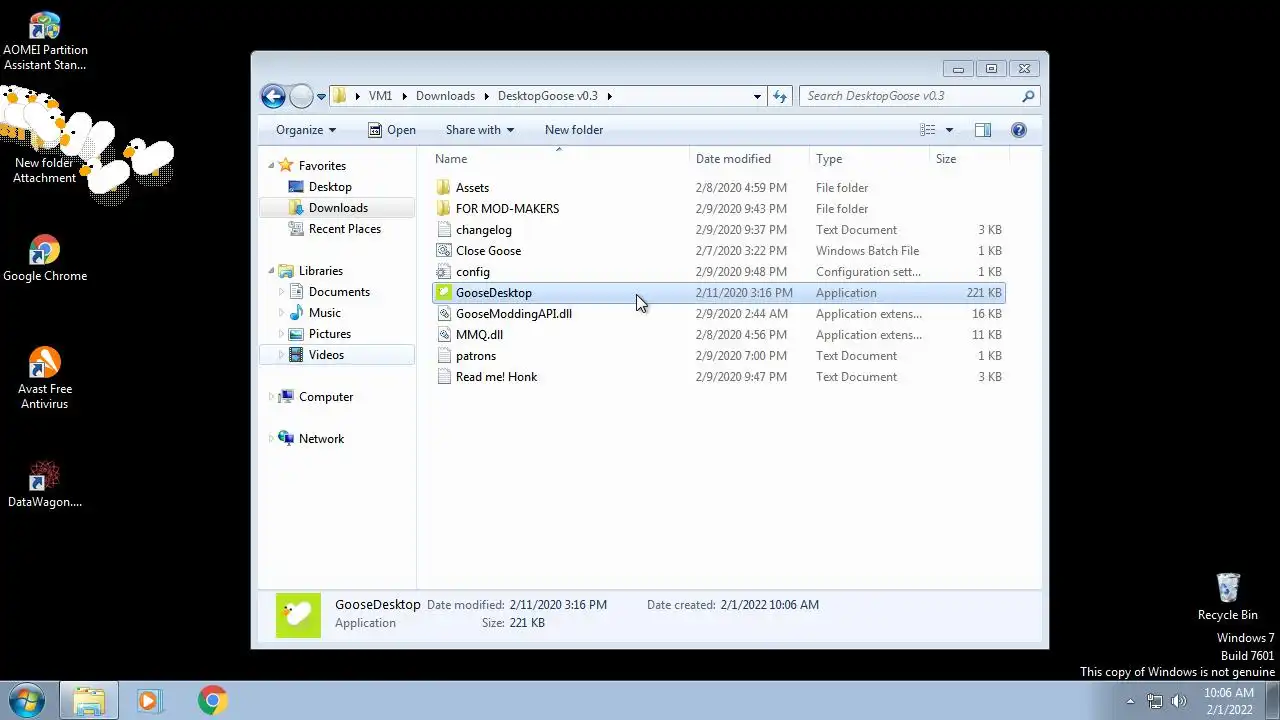Screen dimensions: 1280x720
Task: Navigate to VM1 in the address path
Action: pyautogui.click(x=380, y=96)
